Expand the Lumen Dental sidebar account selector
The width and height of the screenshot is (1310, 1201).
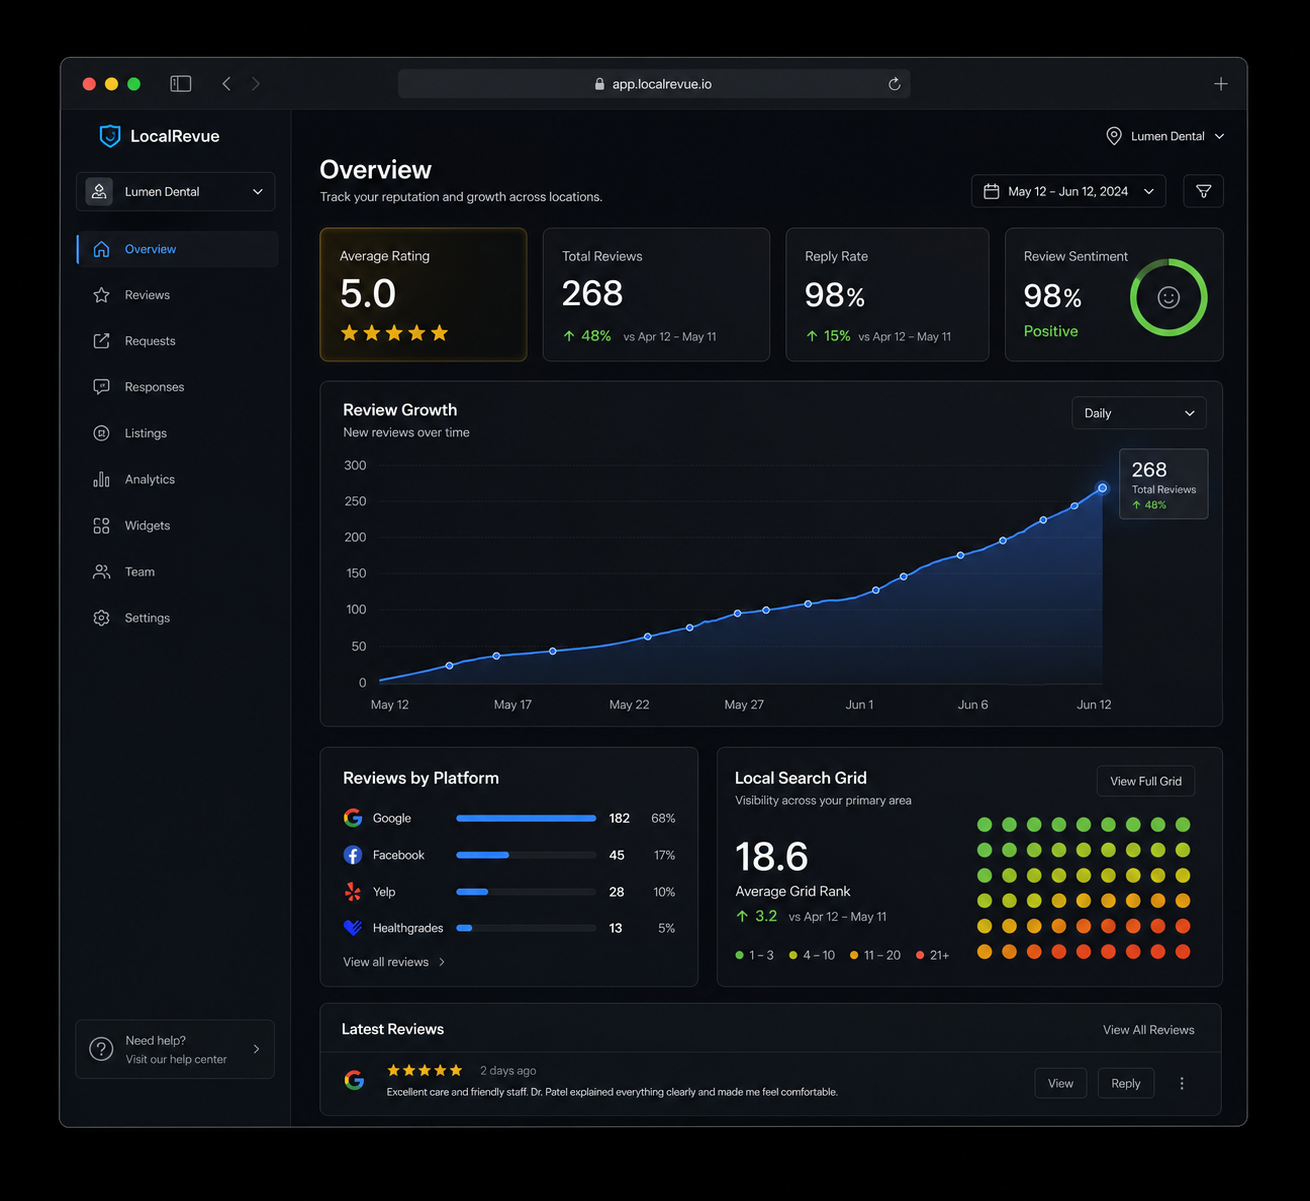tap(175, 192)
